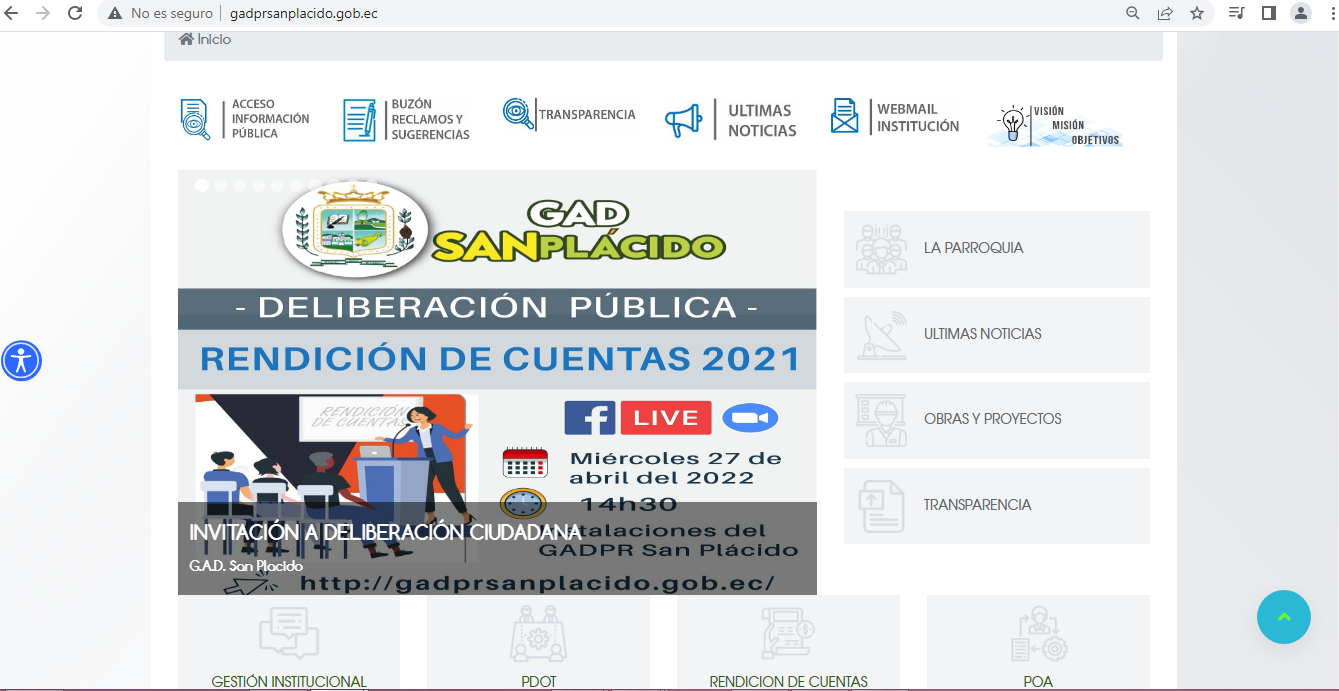Viewport: 1339px width, 691px height.
Task: Open Buzón Reclamos y Sugerencias icon
Action: pos(359,120)
